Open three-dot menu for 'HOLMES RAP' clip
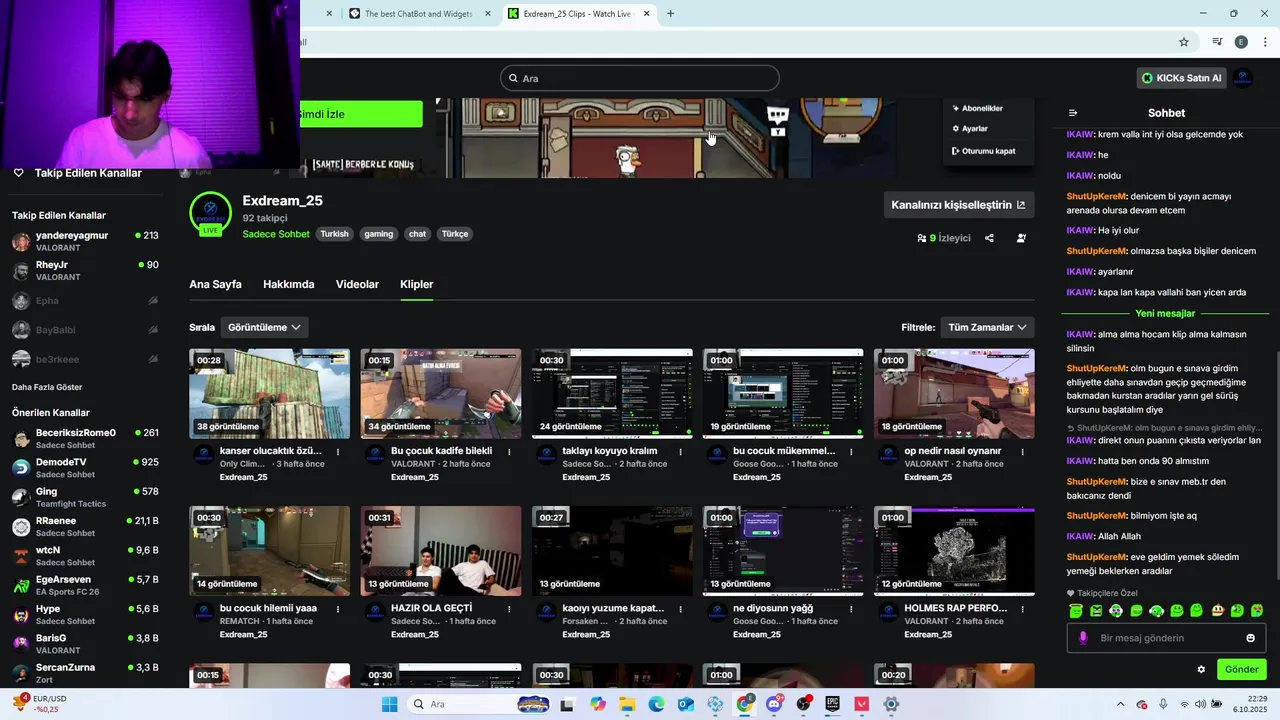Screen dimensions: 1280x720 tap(1022, 608)
